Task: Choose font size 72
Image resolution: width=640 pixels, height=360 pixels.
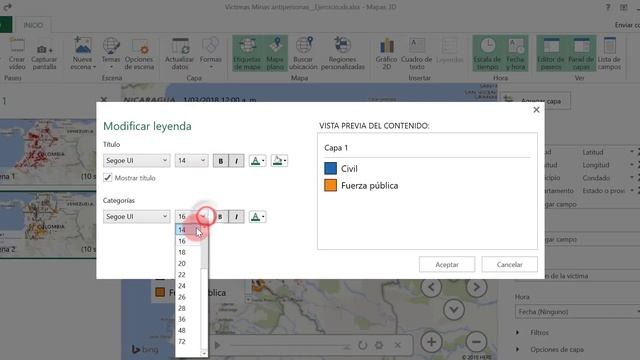Action: [188, 342]
